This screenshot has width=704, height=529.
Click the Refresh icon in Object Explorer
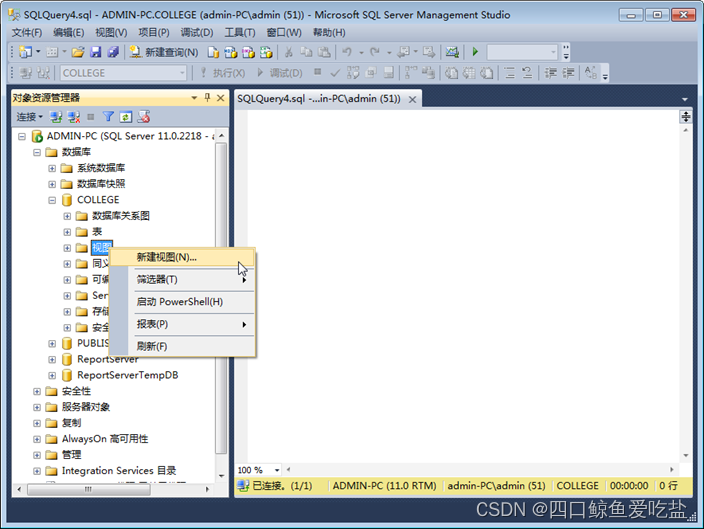(126, 117)
